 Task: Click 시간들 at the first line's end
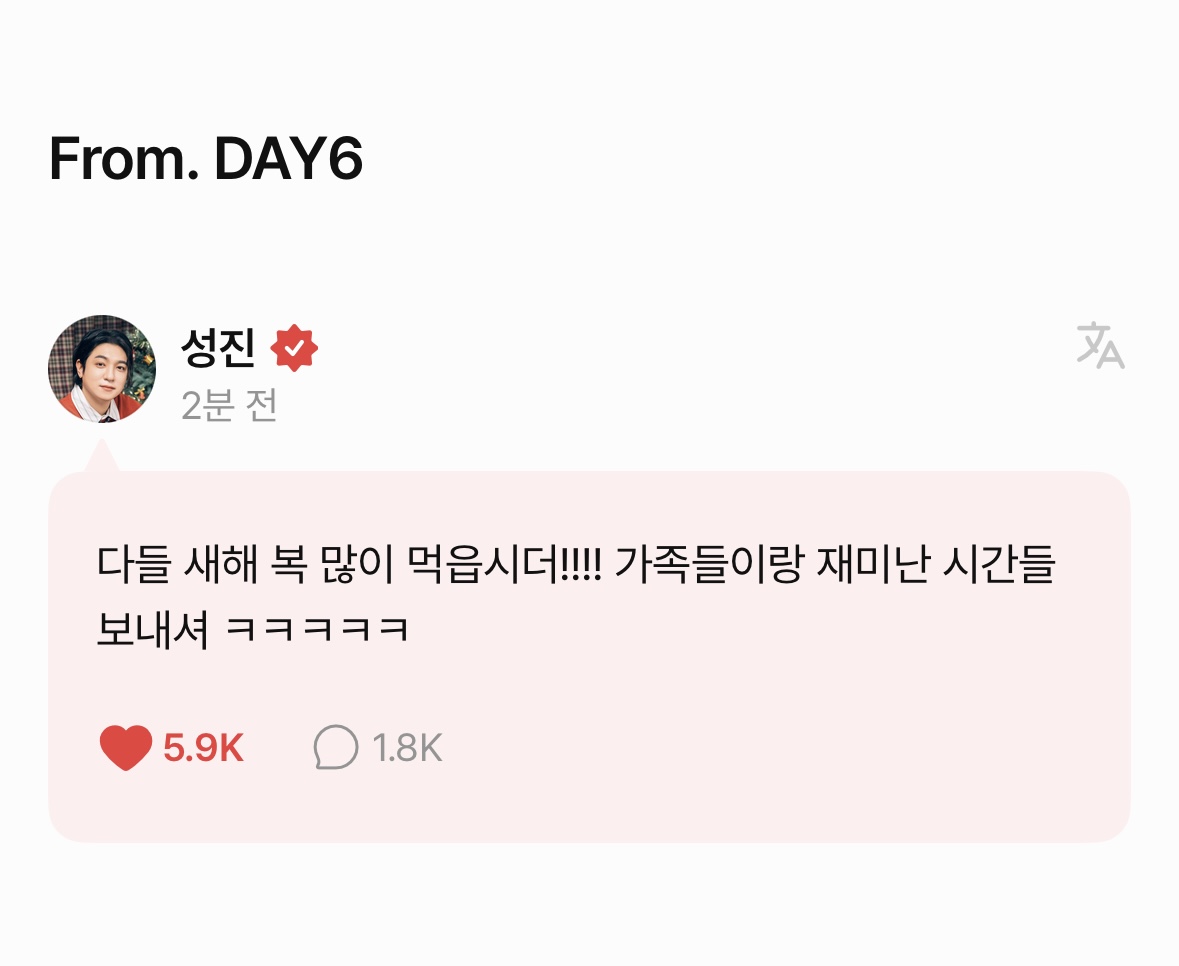[x=999, y=565]
